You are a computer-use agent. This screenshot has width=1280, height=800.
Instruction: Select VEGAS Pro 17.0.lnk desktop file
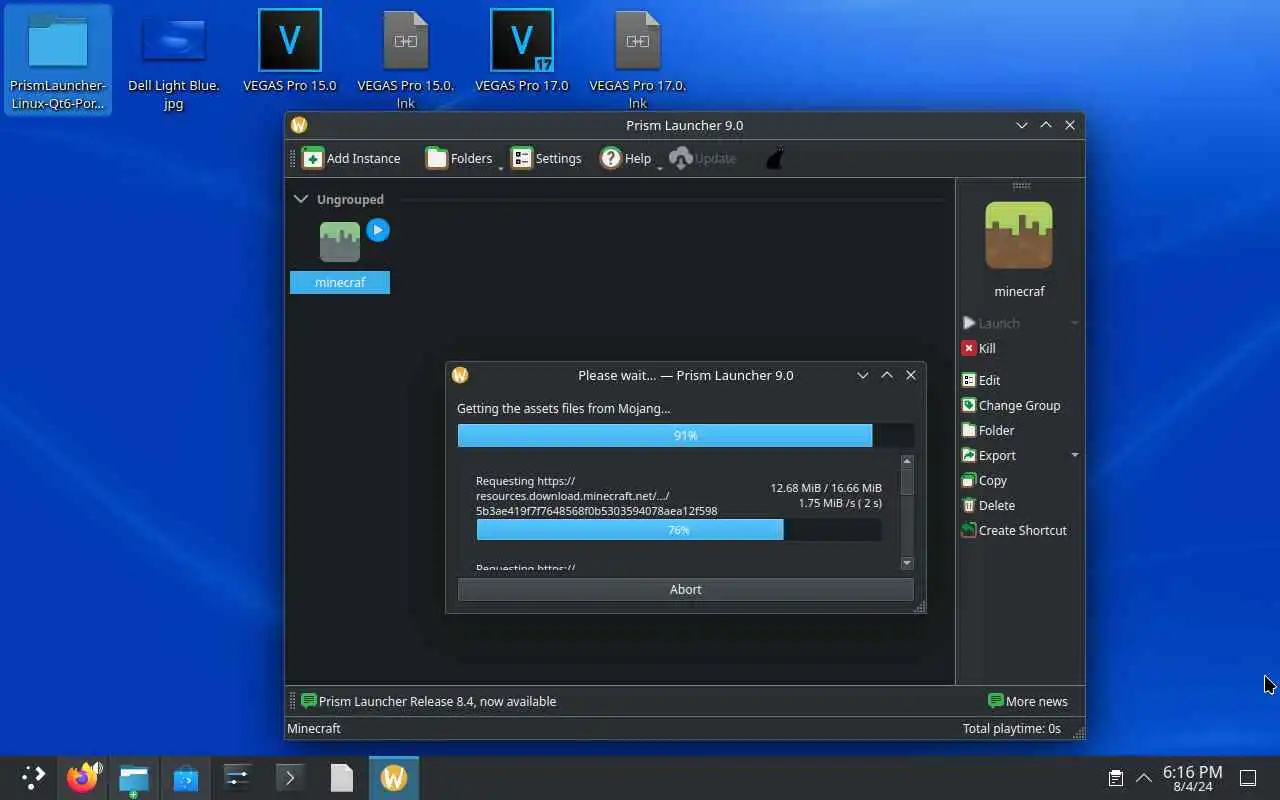[x=638, y=59]
